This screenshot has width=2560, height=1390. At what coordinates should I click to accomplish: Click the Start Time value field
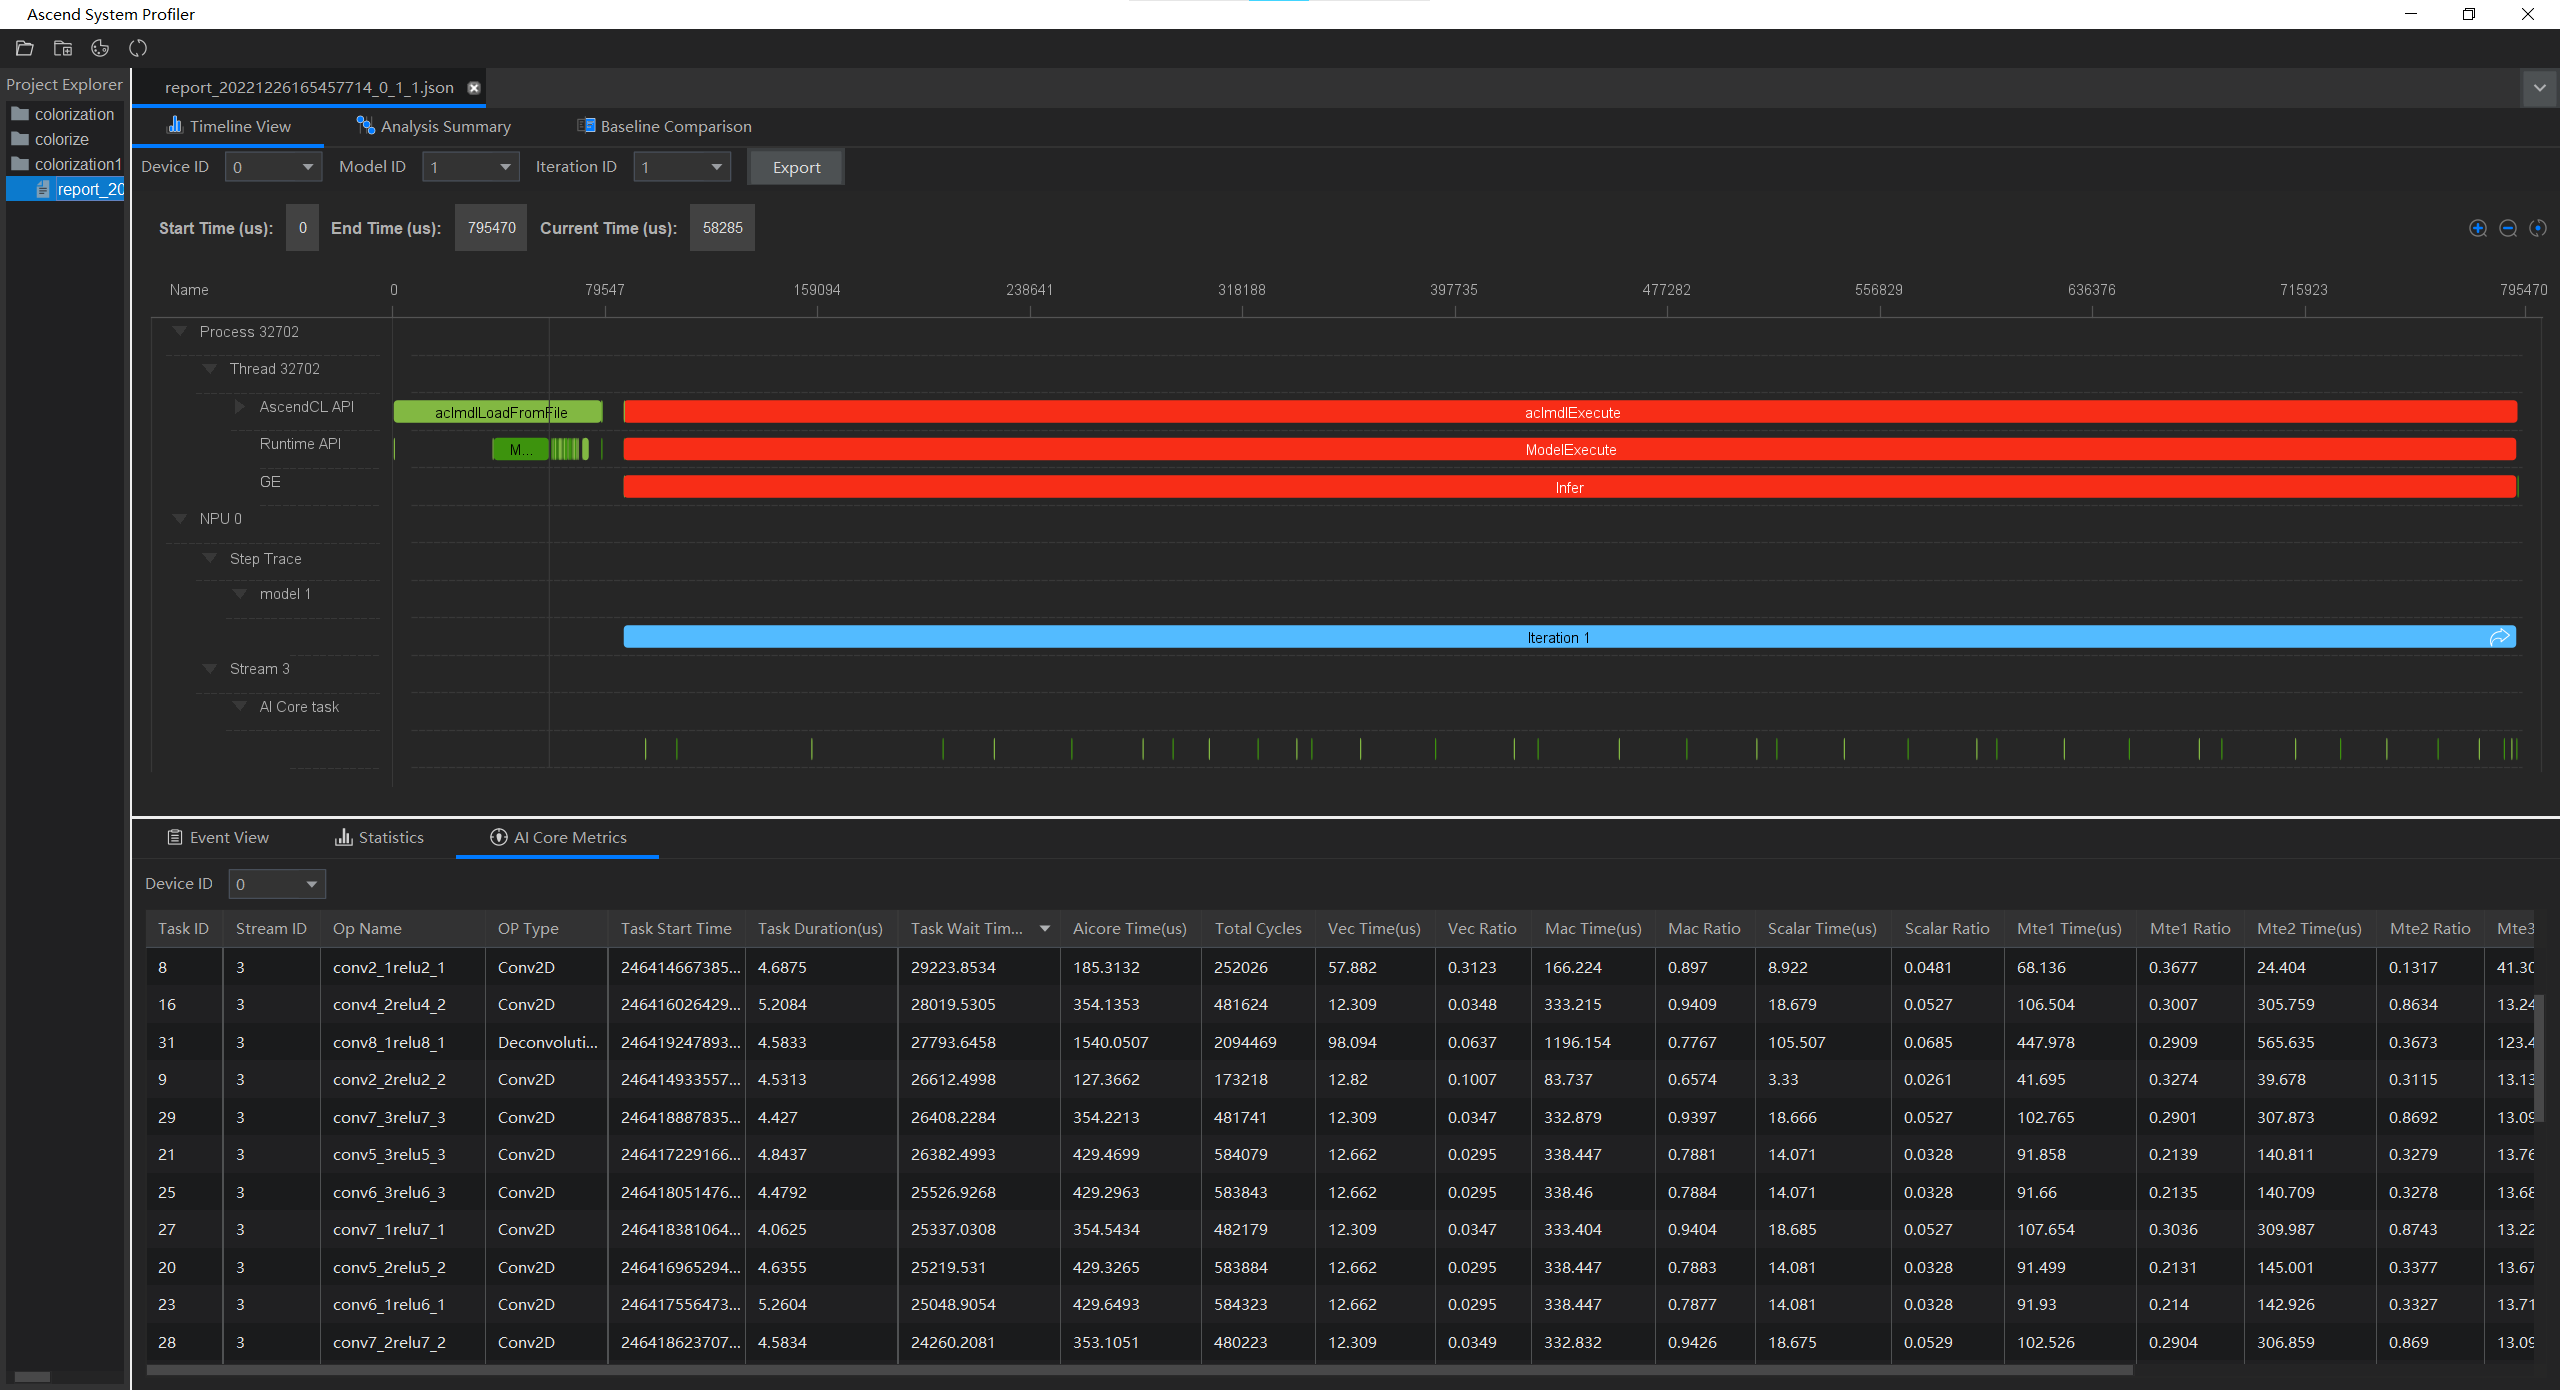(x=302, y=228)
